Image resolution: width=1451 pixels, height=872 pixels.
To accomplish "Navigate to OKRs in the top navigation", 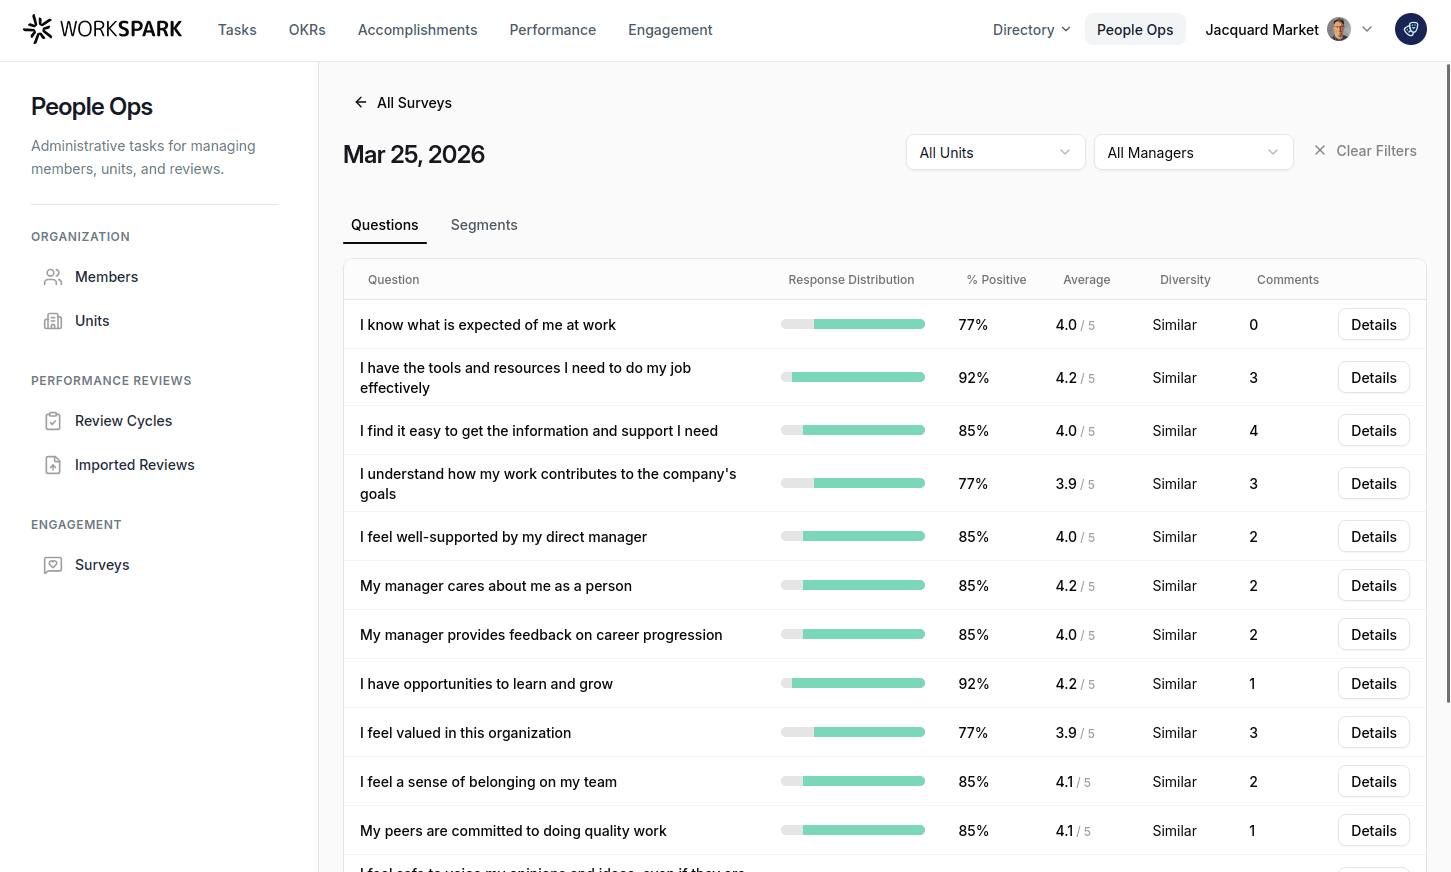I will [x=307, y=30].
